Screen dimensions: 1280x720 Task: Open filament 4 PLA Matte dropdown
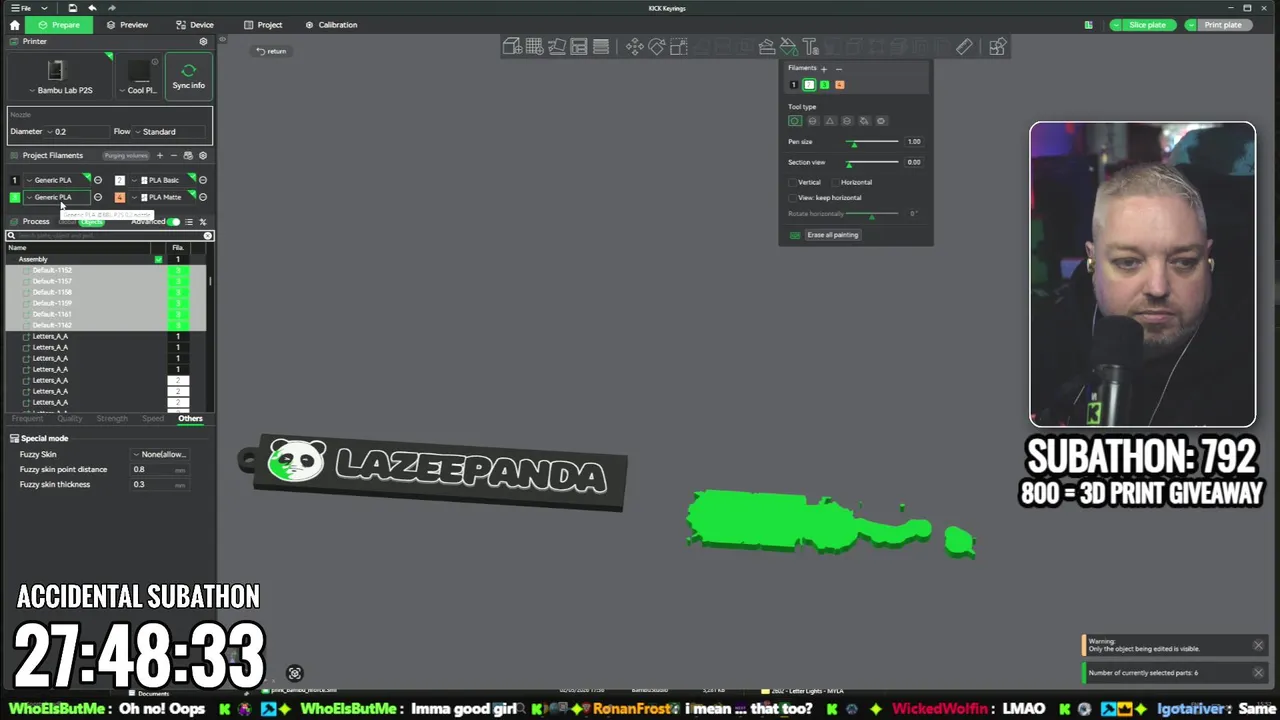pos(161,198)
